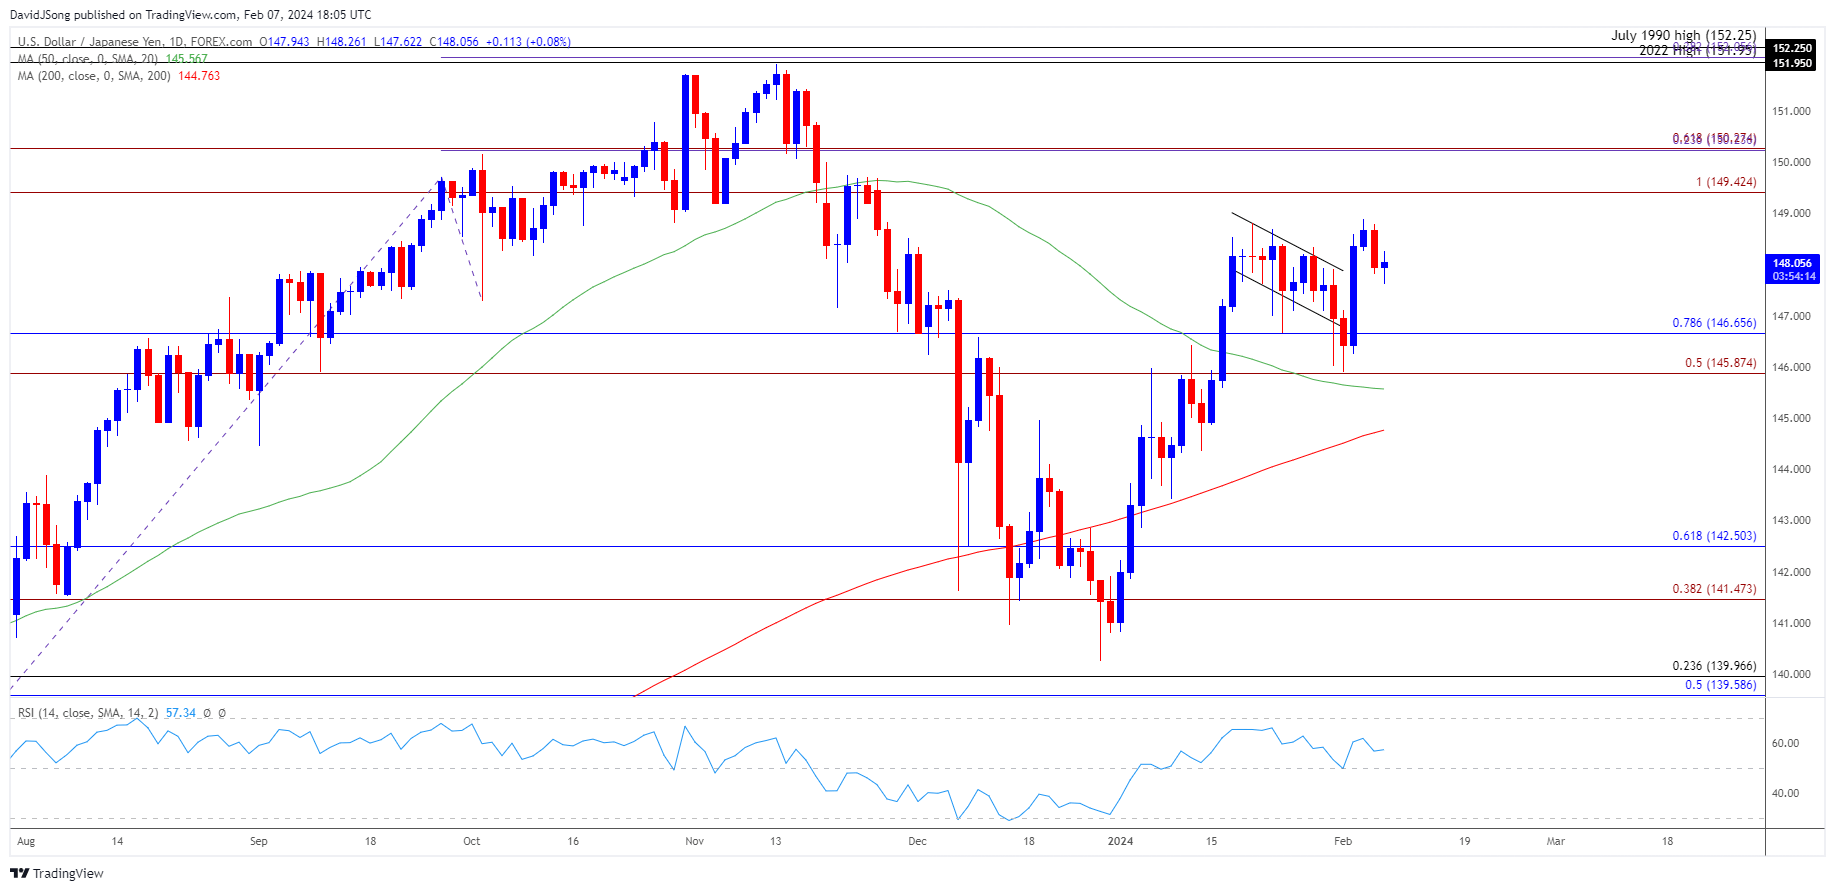Click the 151.000 price axis label
This screenshot has height=891, width=1835.
click(1792, 111)
